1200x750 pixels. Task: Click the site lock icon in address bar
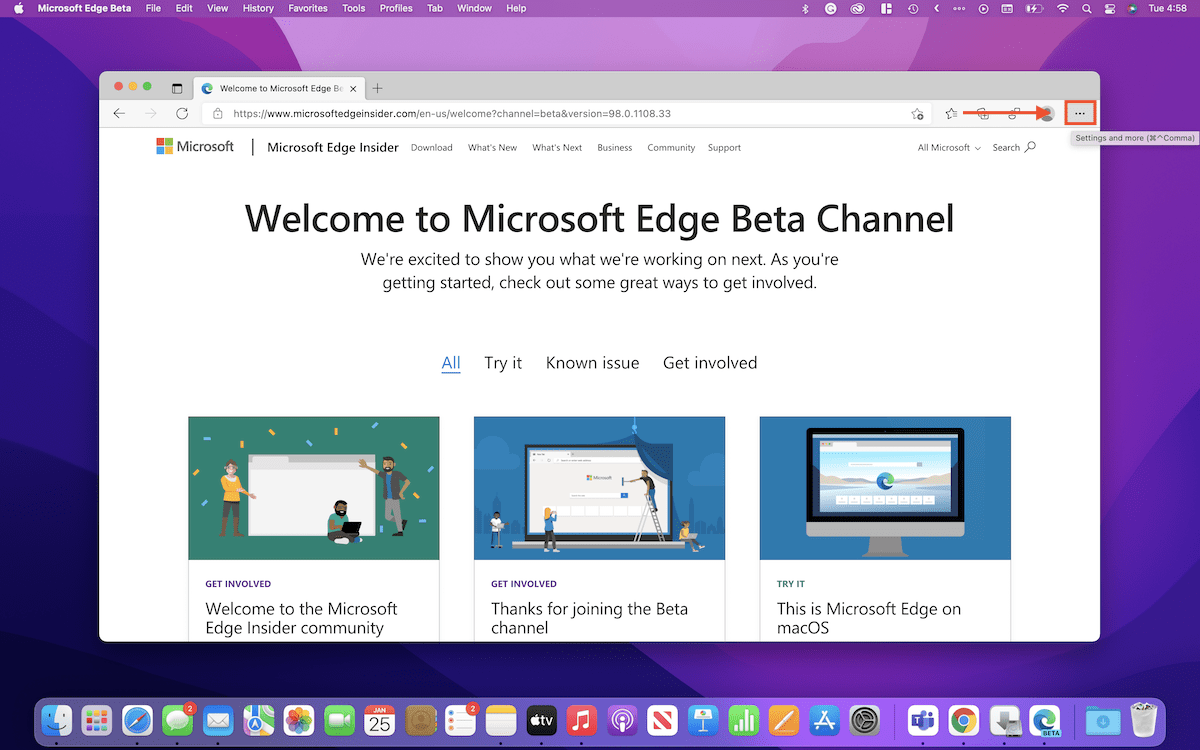coord(218,114)
